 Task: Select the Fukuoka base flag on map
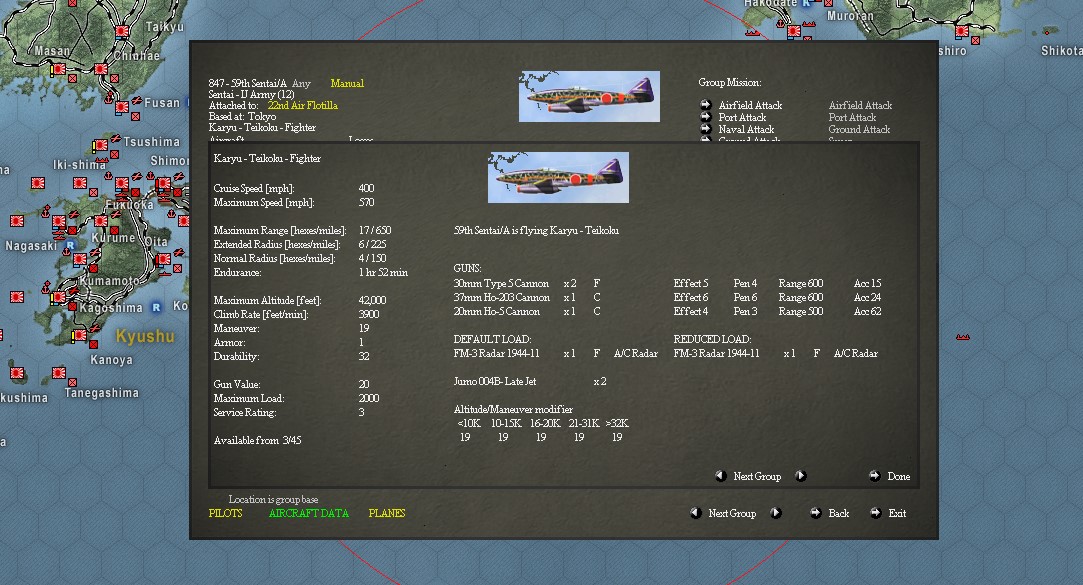(122, 183)
